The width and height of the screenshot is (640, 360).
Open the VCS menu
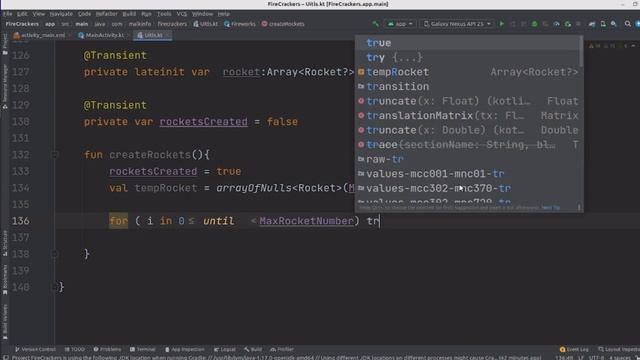coord(182,14)
